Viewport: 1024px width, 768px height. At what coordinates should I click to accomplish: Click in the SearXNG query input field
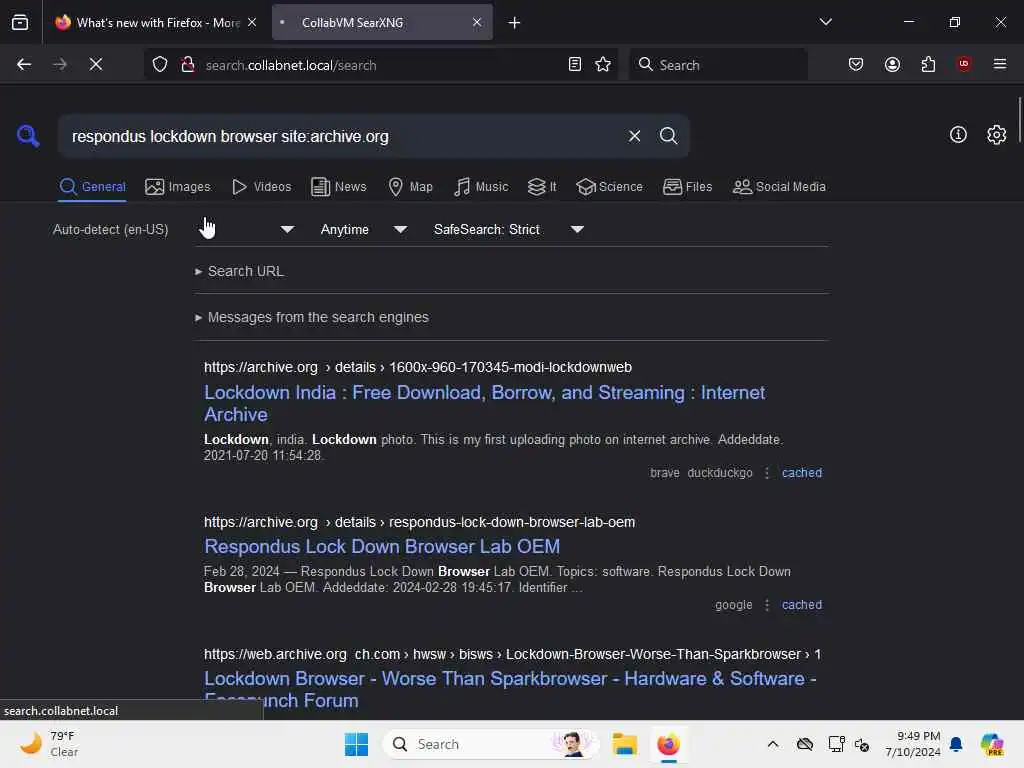point(340,136)
